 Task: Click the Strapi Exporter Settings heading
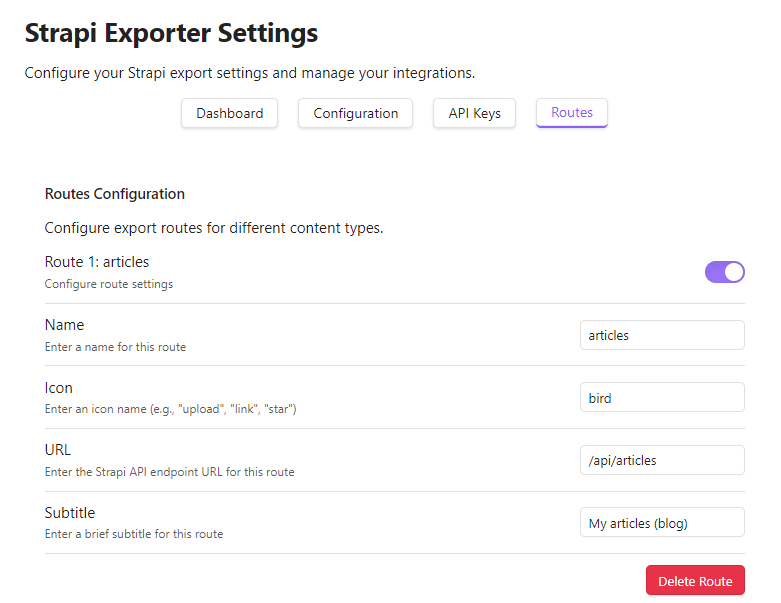point(171,33)
